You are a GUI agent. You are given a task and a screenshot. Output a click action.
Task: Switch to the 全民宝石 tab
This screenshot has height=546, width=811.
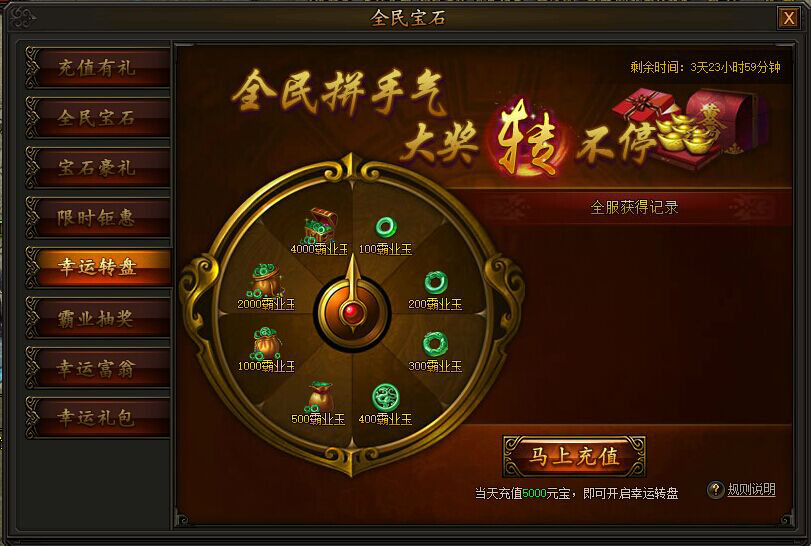click(97, 118)
